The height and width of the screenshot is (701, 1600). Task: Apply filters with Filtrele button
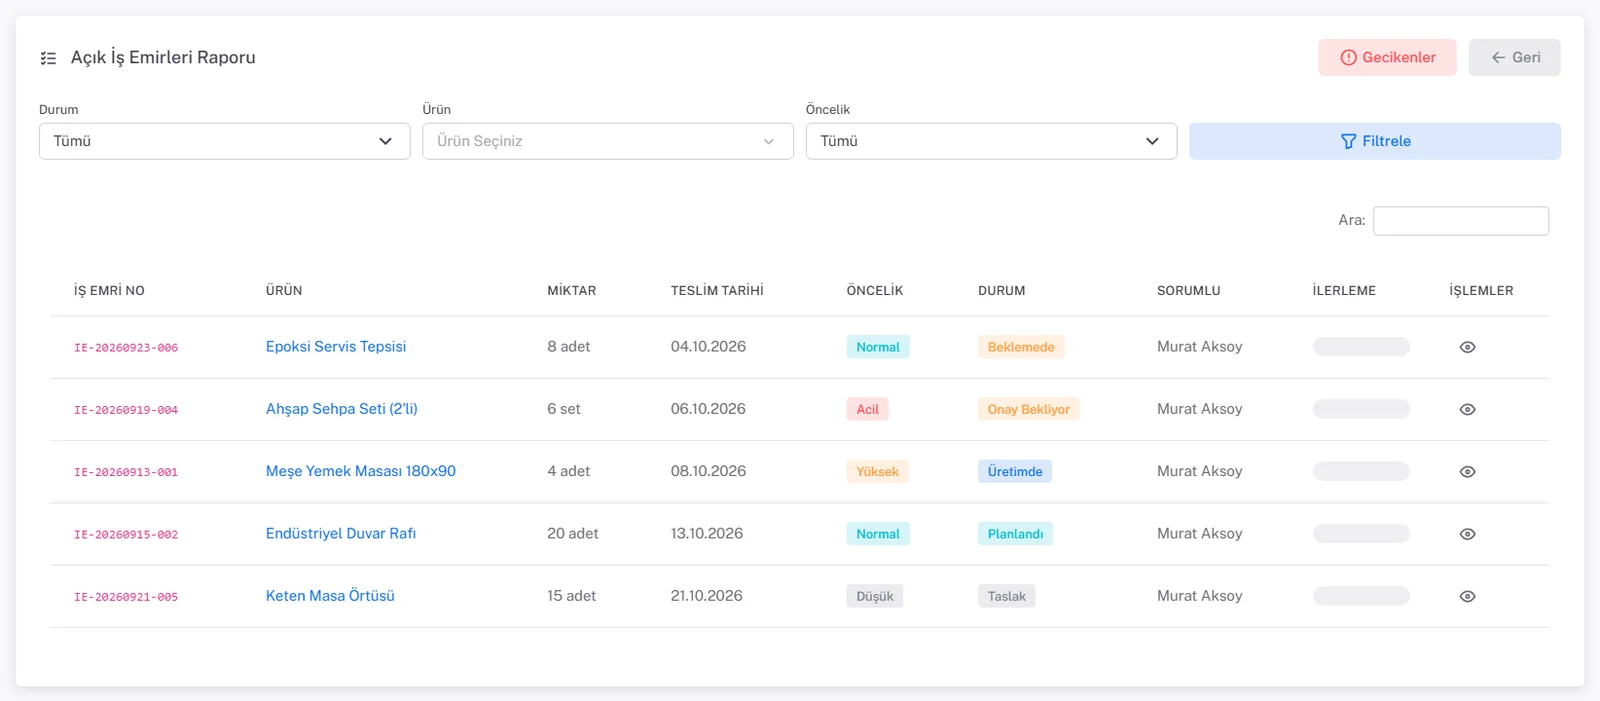click(1375, 141)
